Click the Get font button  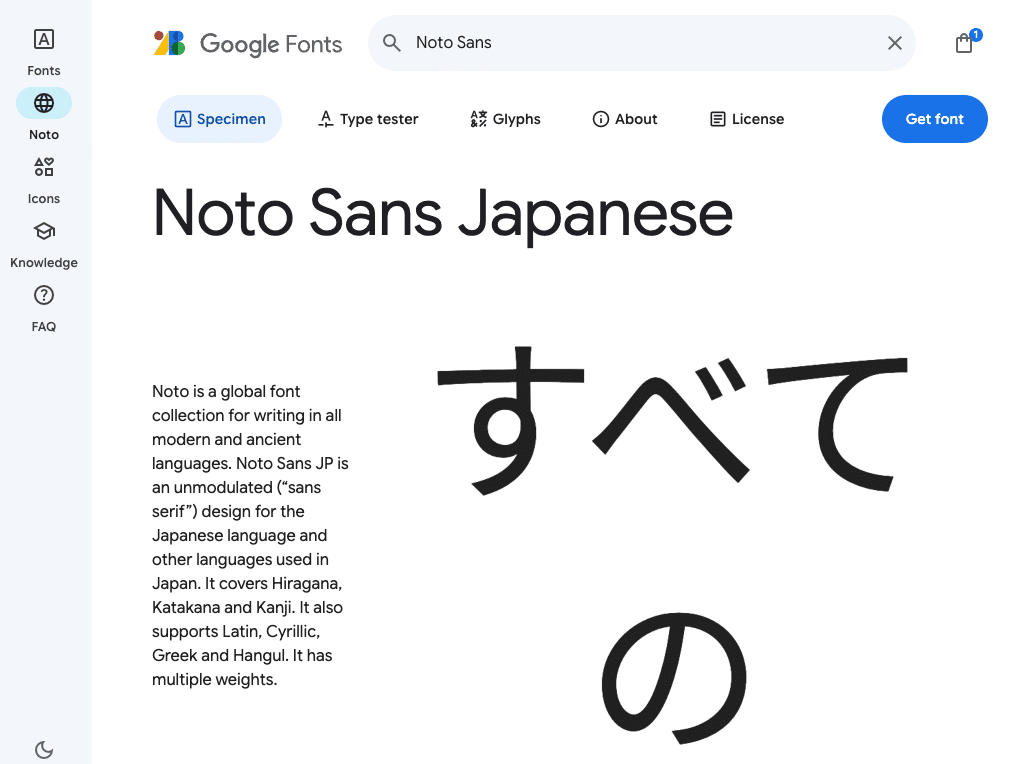point(934,119)
